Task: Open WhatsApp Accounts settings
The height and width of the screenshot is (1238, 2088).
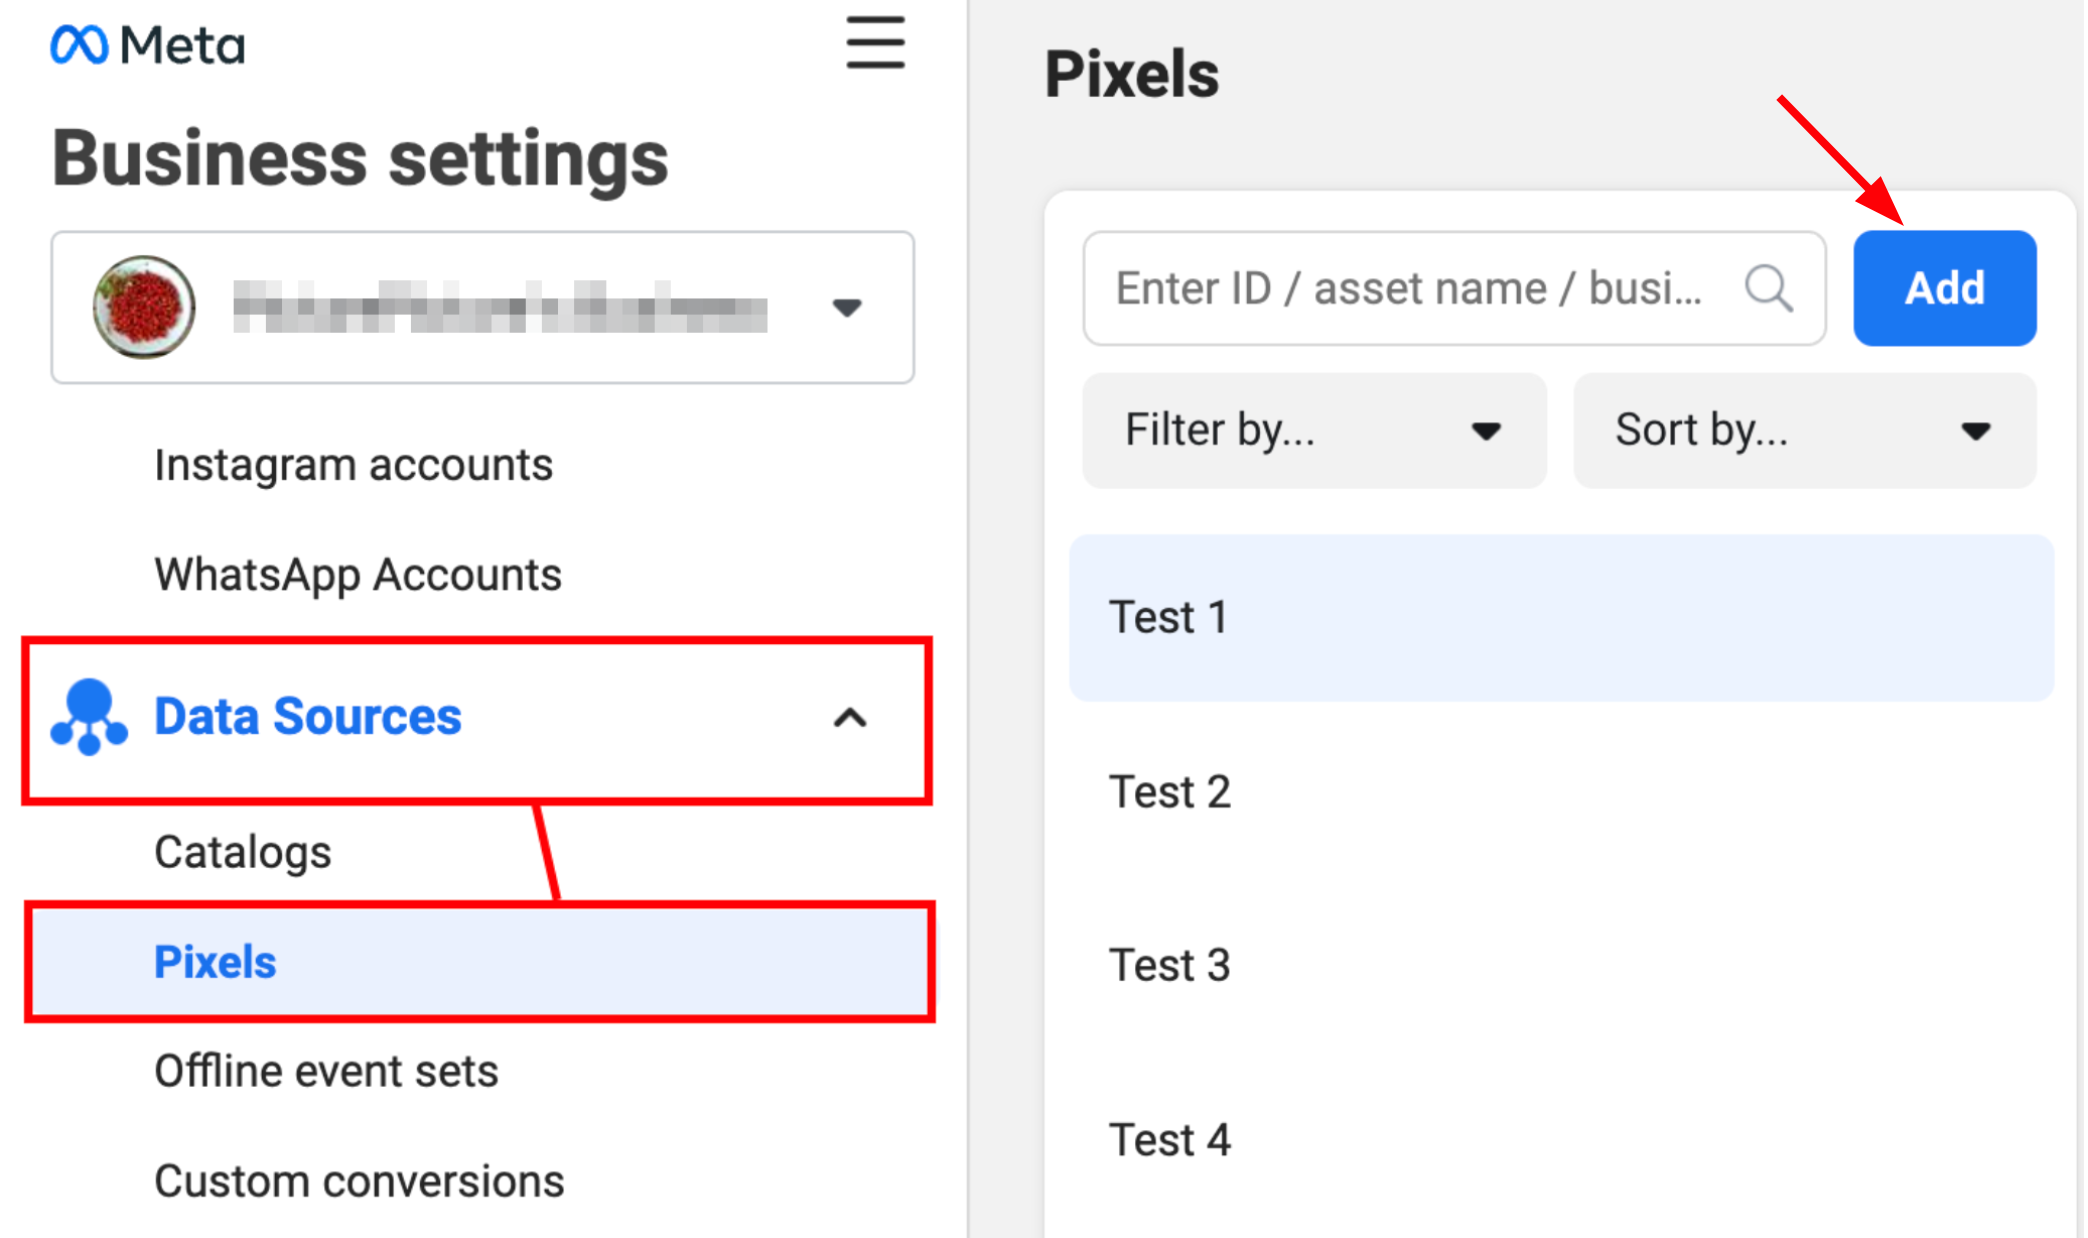Action: [x=357, y=575]
